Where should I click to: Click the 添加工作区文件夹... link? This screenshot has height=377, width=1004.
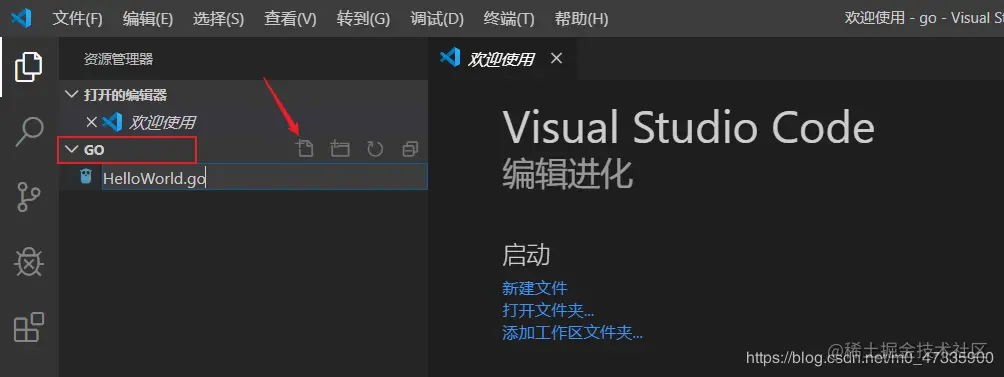(573, 333)
